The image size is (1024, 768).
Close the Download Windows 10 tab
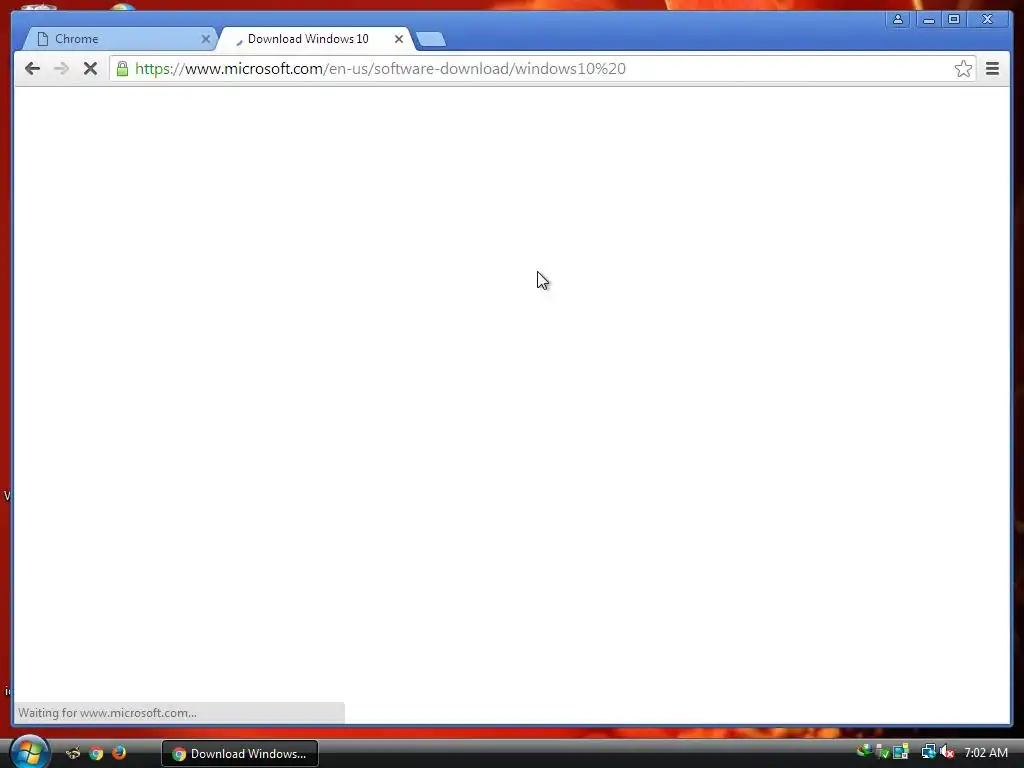pos(398,39)
